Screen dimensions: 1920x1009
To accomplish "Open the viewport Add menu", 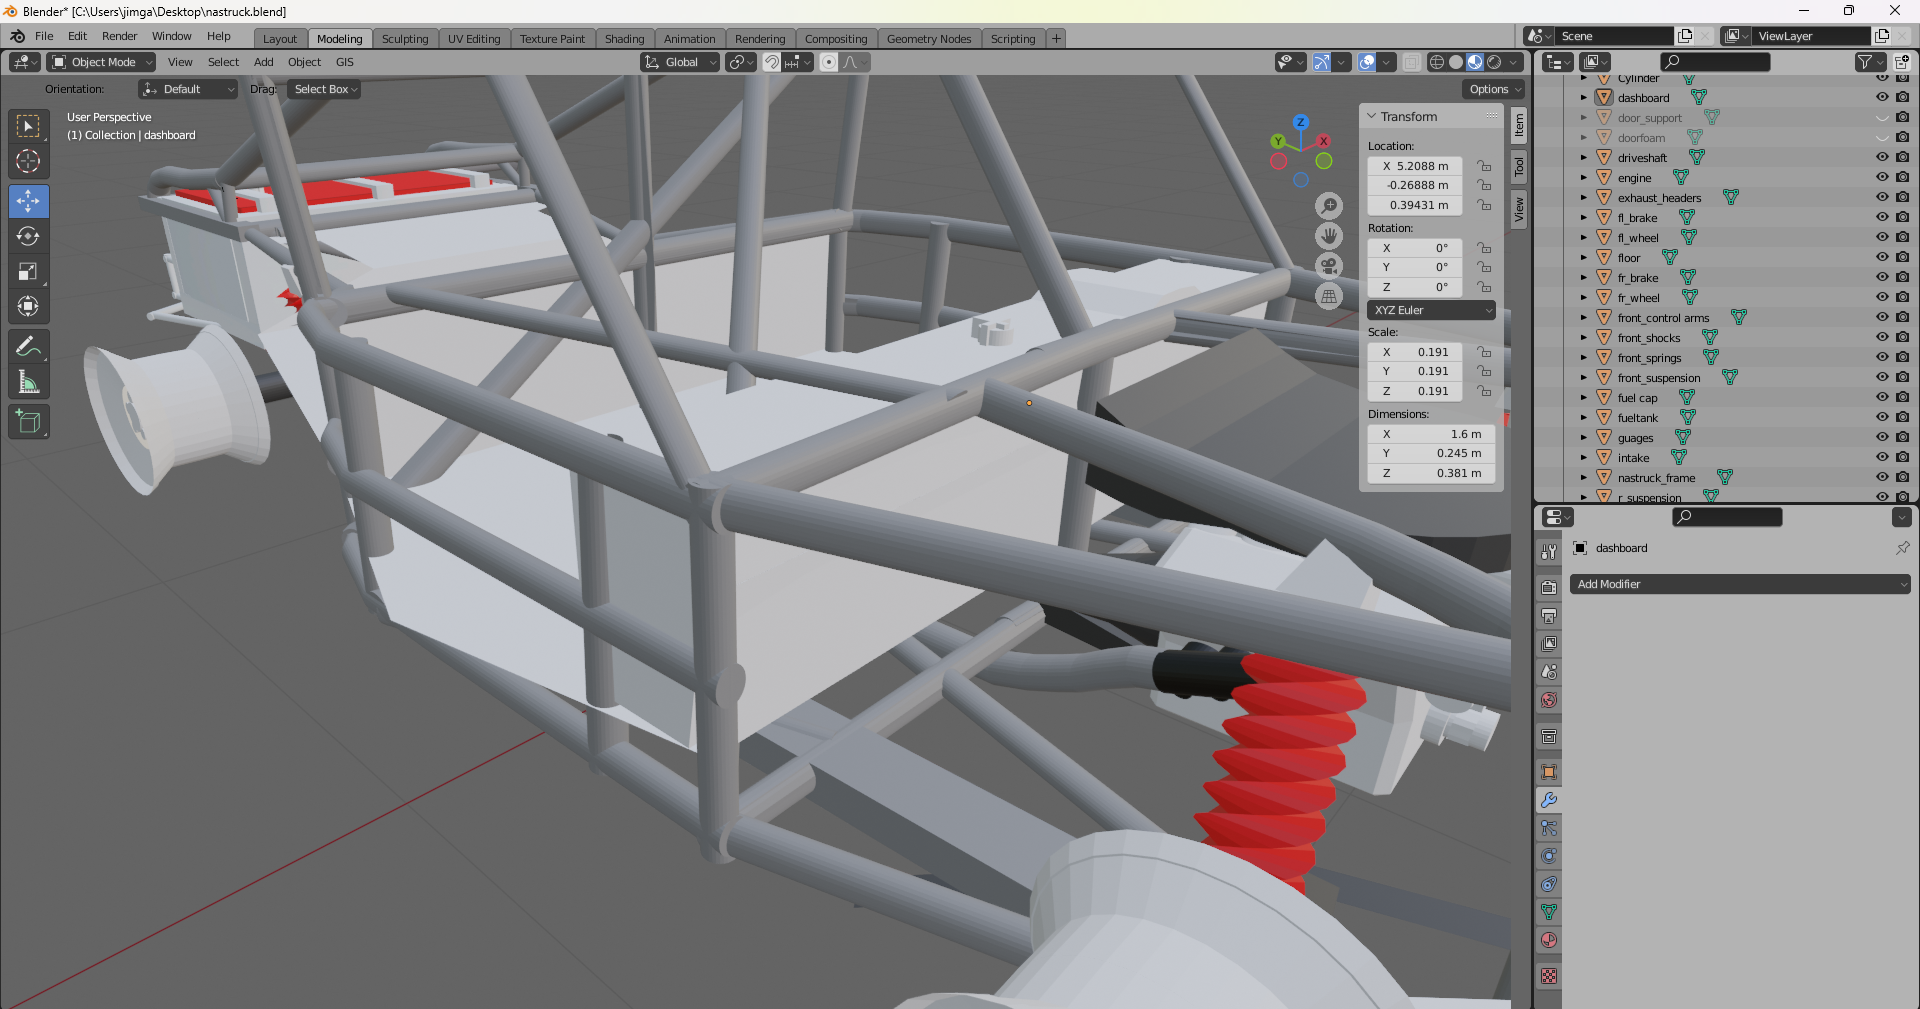I will point(264,62).
